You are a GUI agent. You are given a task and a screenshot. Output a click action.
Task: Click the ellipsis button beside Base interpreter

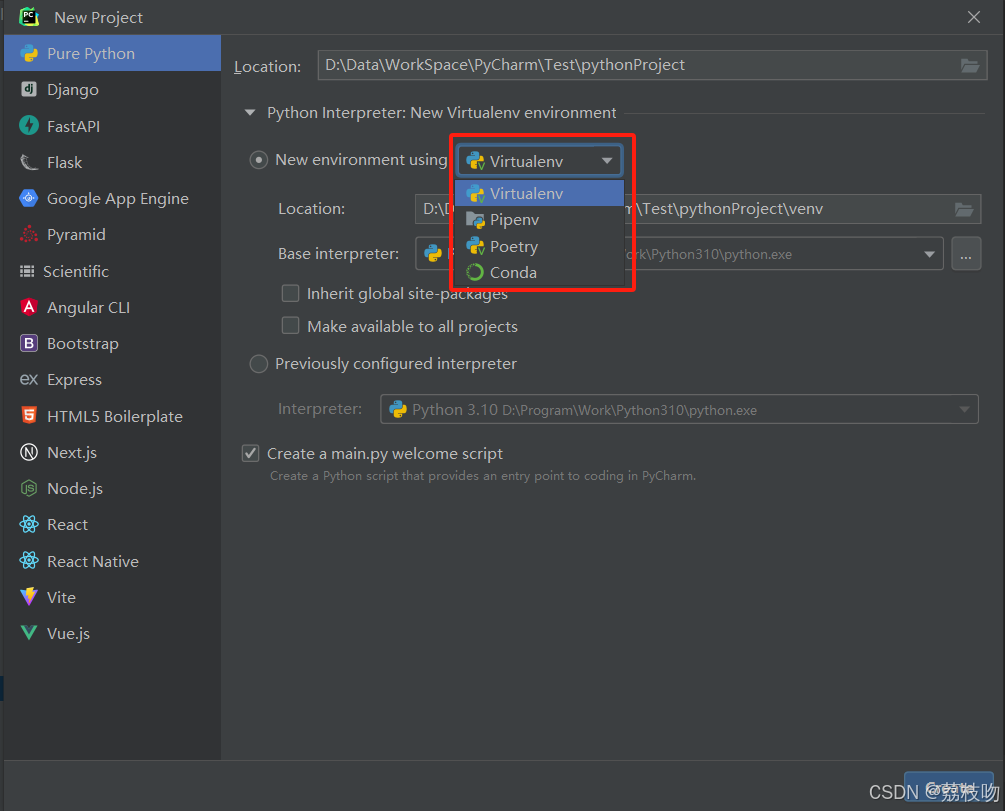[966, 254]
